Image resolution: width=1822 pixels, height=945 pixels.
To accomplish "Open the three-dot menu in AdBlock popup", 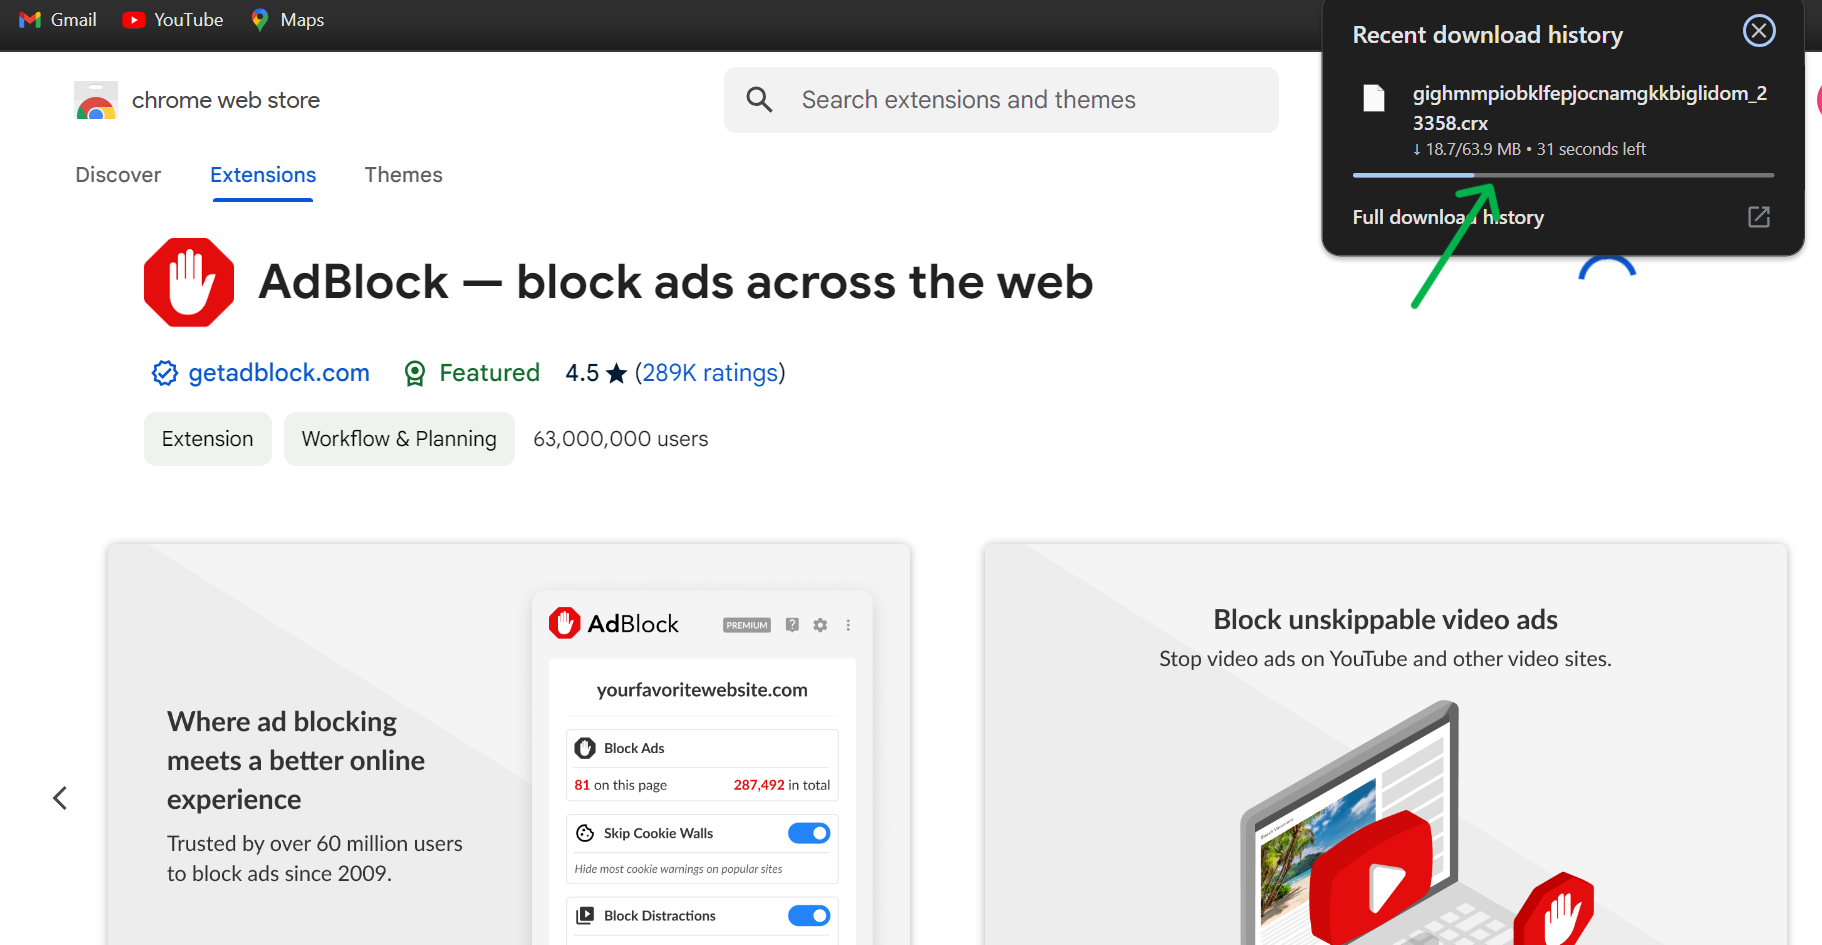I will [848, 625].
